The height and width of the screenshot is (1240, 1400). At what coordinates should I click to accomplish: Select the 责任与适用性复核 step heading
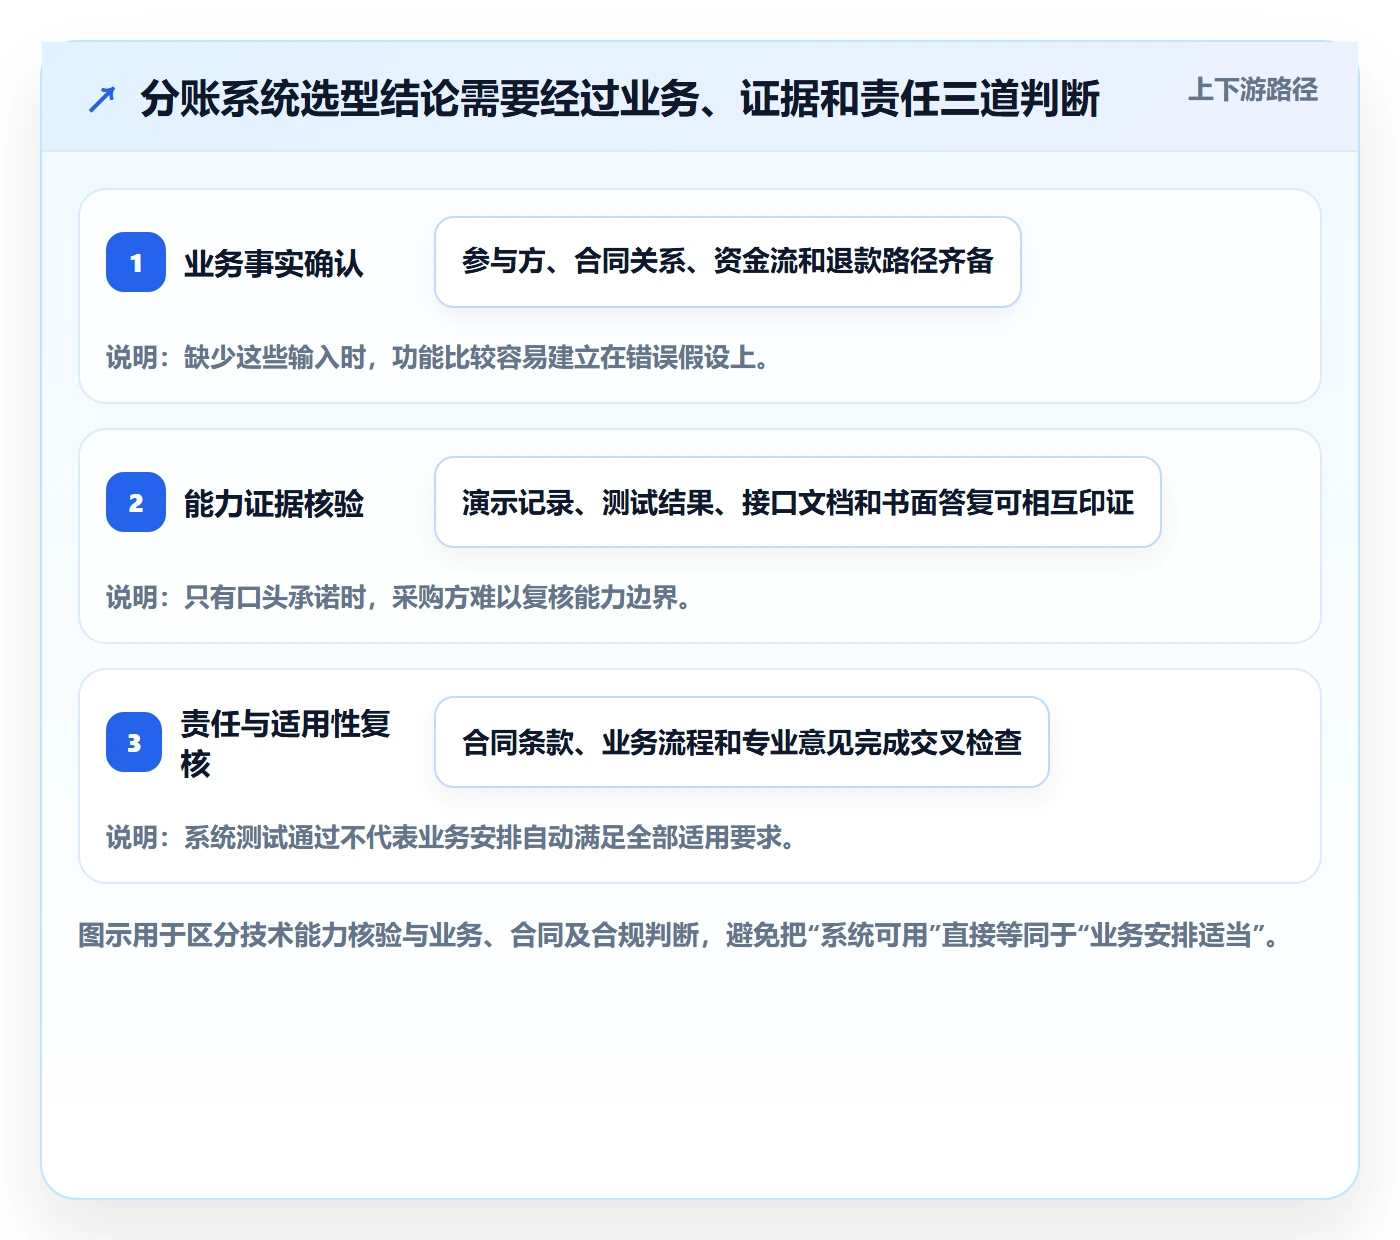click(x=285, y=743)
